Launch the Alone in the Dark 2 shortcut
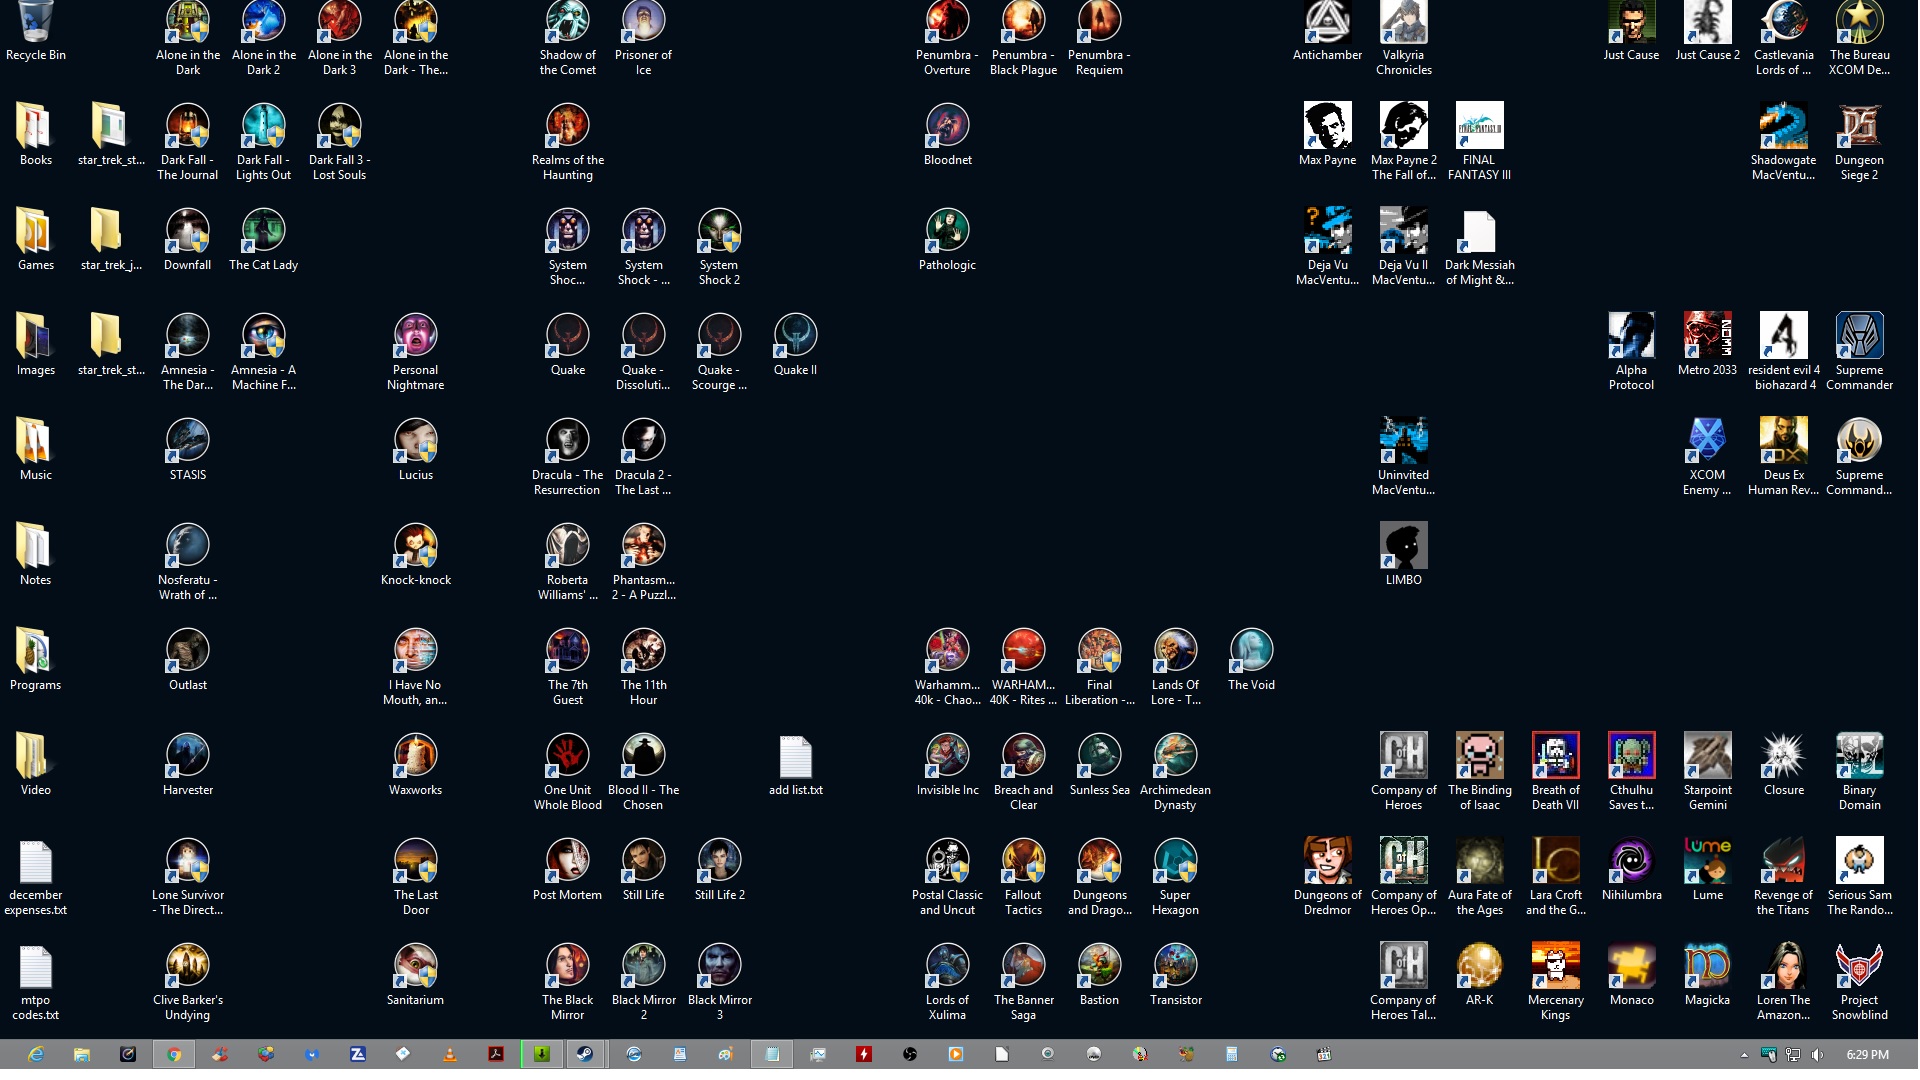Screen dimensions: 1920x1080 tap(264, 38)
